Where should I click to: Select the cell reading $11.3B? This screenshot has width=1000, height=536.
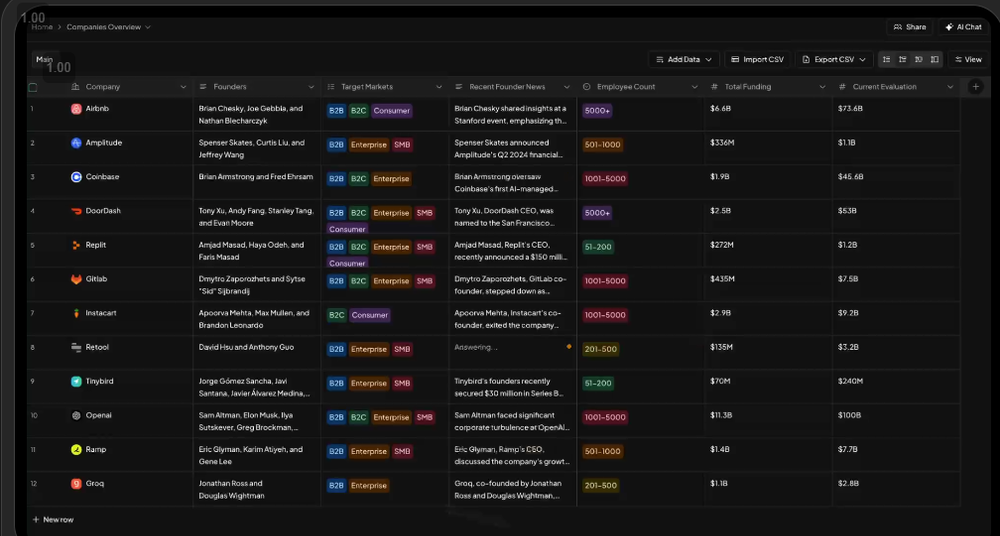[x=768, y=421]
